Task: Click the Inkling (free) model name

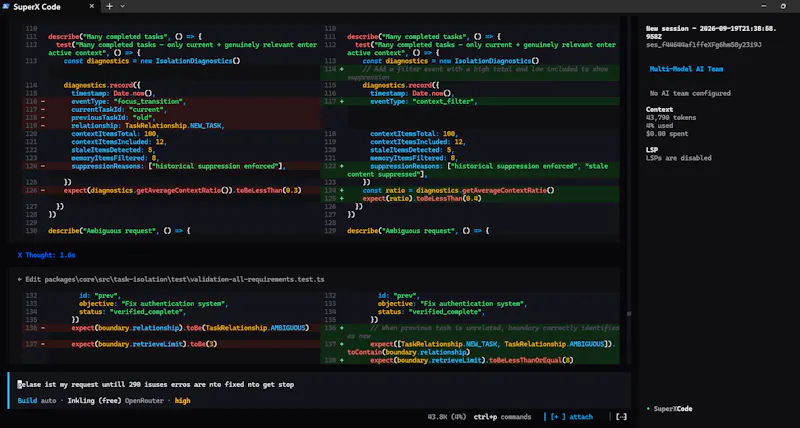Action: pyautogui.click(x=94, y=400)
